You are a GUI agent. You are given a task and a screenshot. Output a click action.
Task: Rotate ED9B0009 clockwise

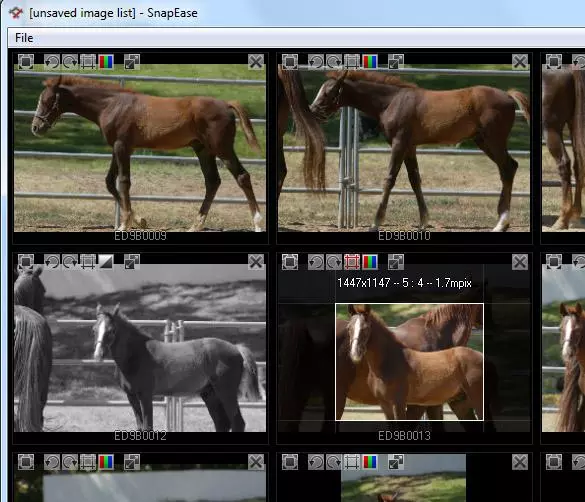pyautogui.click(x=70, y=62)
